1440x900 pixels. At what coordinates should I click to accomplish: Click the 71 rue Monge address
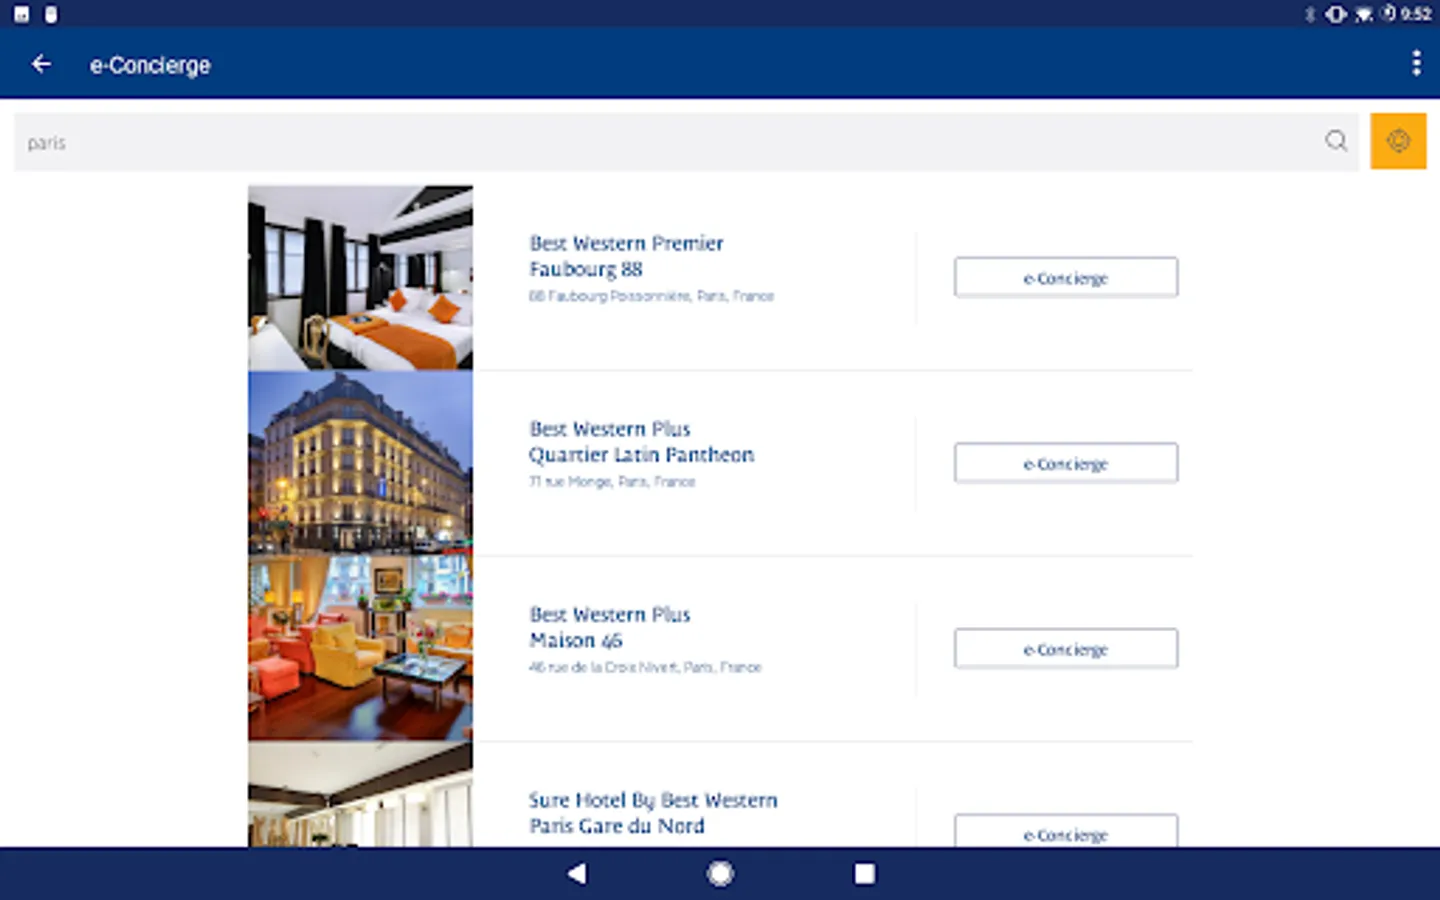[612, 482]
